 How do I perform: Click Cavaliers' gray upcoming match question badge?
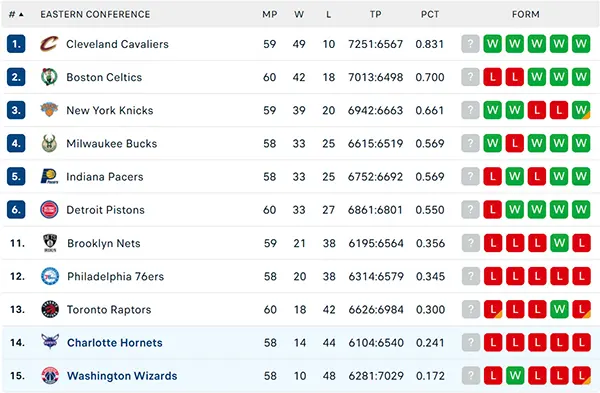(470, 44)
